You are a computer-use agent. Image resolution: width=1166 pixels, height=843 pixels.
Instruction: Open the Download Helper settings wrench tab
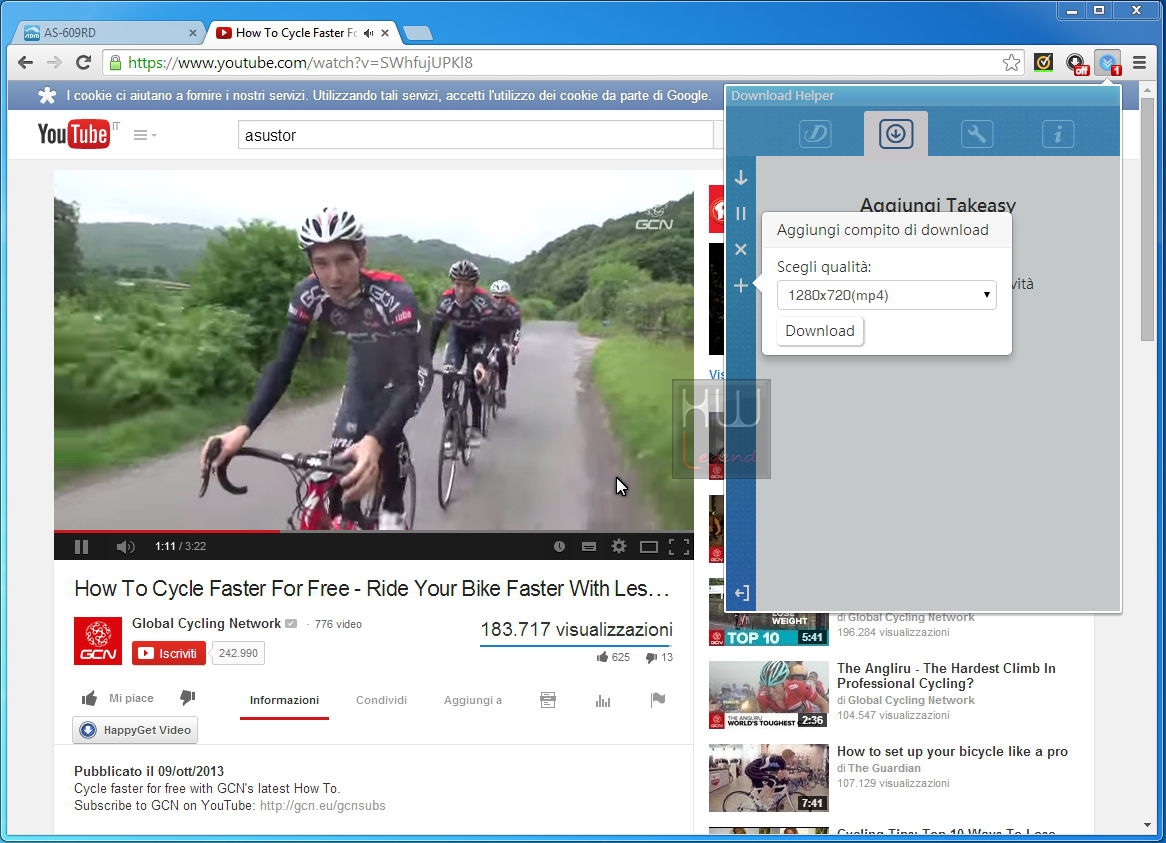point(976,134)
